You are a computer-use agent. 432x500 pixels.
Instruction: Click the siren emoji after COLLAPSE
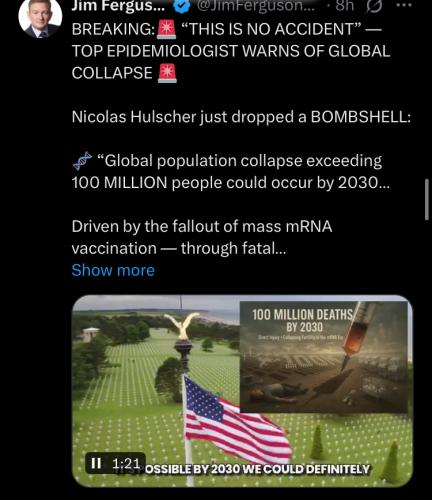click(x=167, y=73)
